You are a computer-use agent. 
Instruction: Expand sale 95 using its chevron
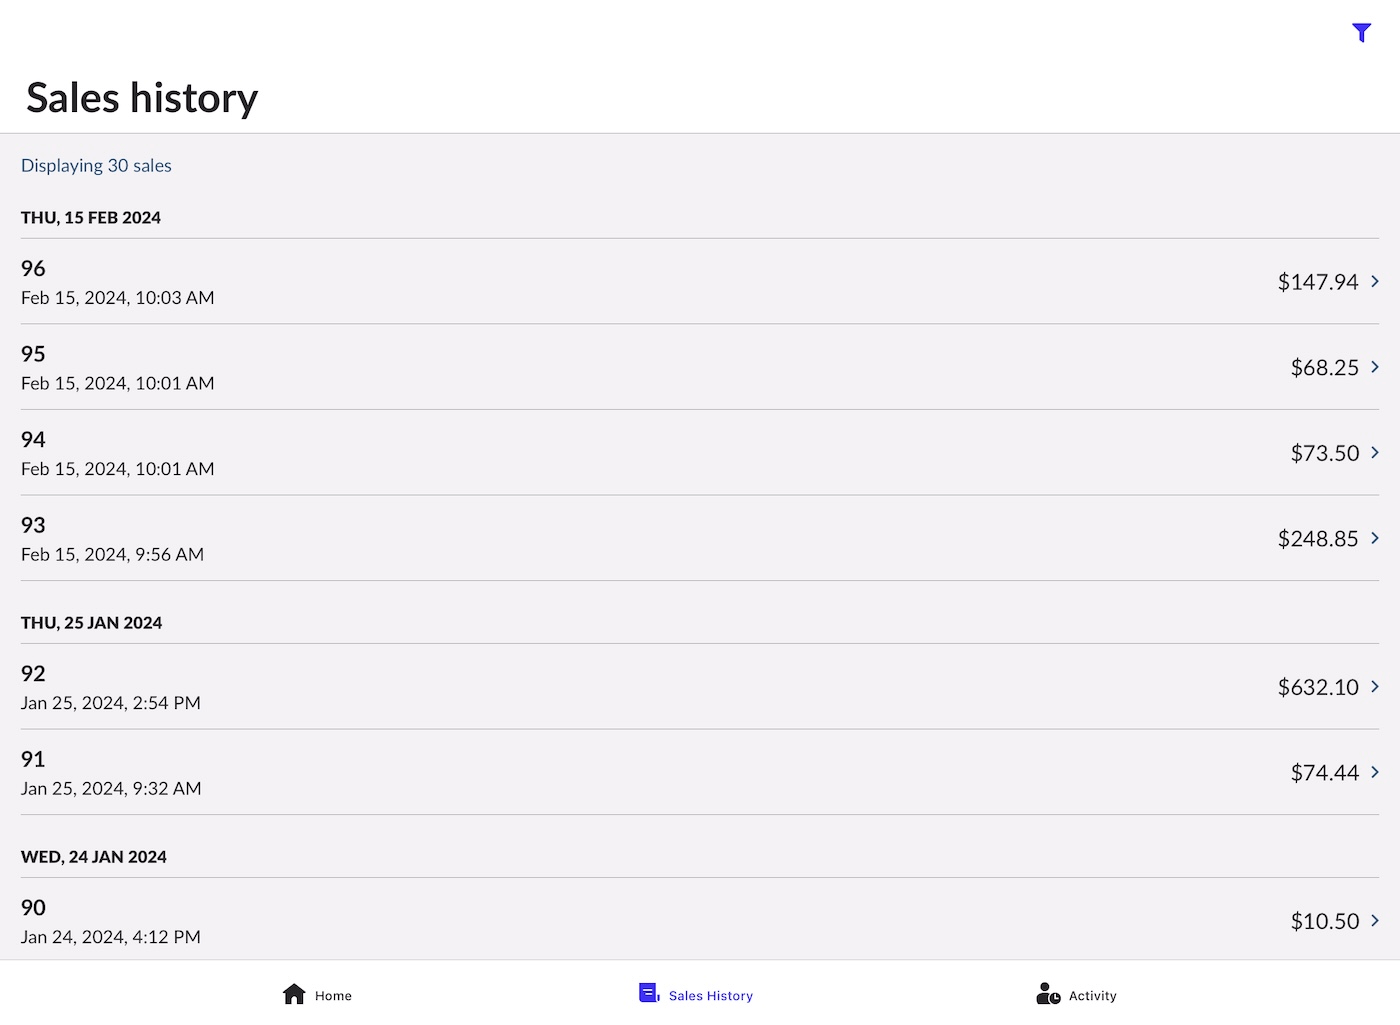(1375, 367)
